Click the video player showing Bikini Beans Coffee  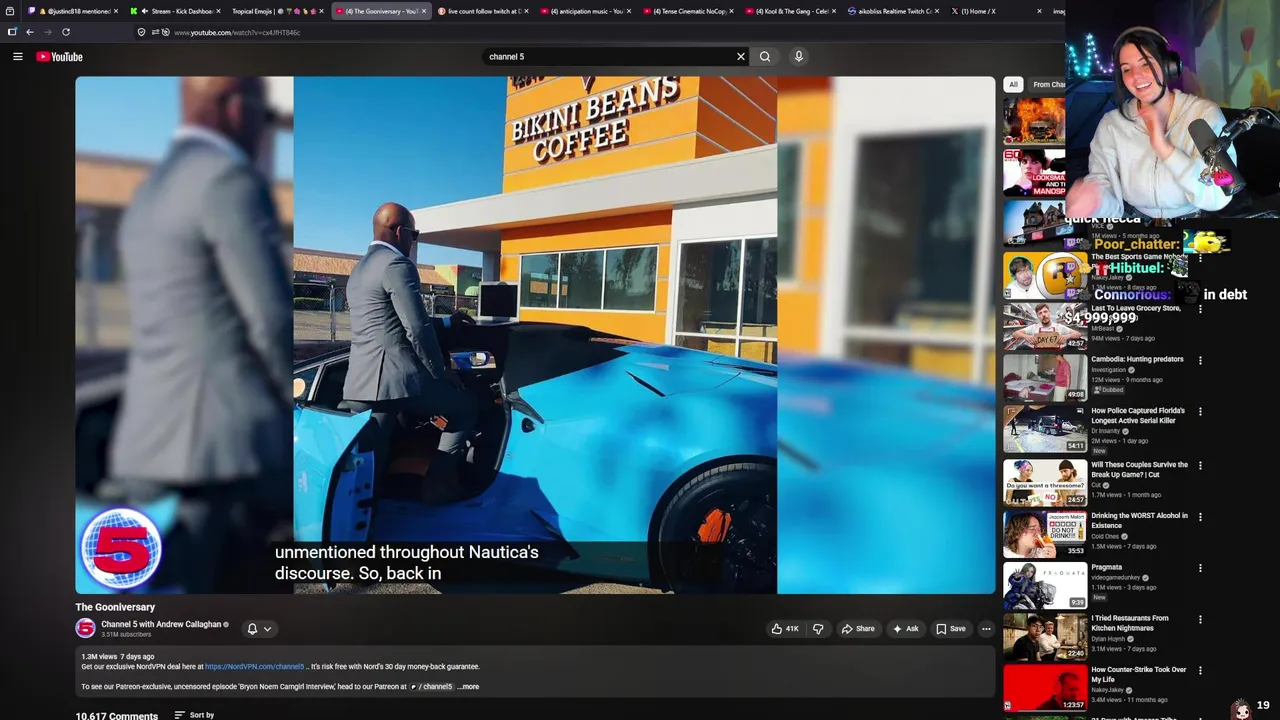(535, 335)
